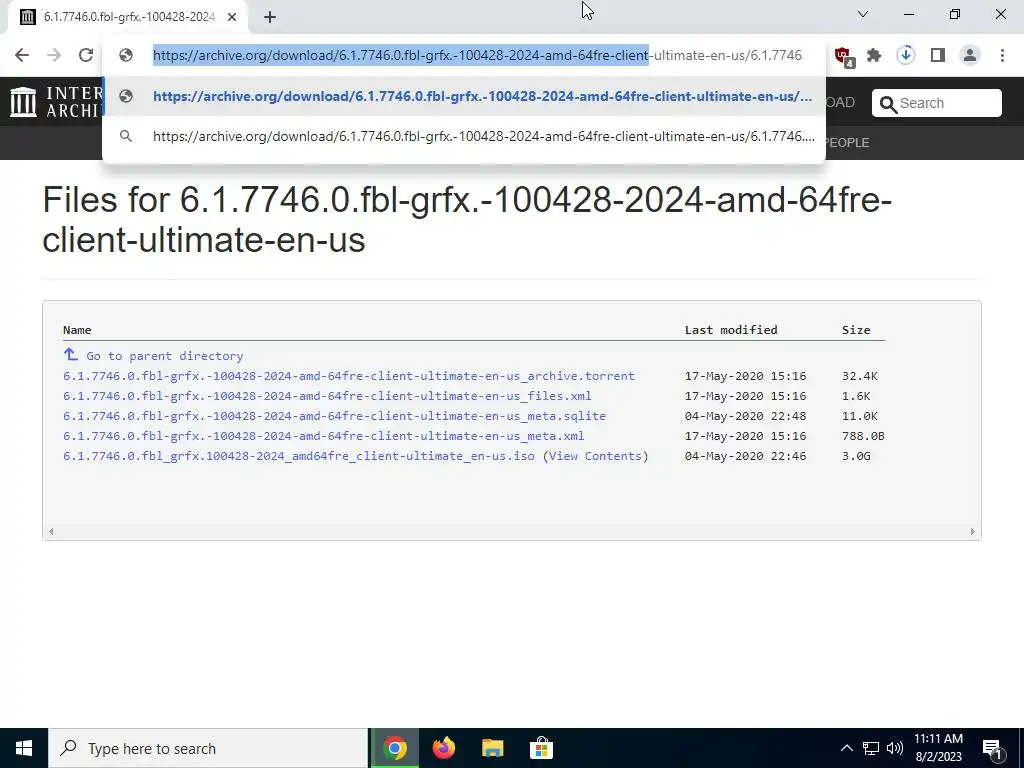Image resolution: width=1024 pixels, height=768 pixels.
Task: Reload the page with the refresh icon
Action: click(86, 56)
